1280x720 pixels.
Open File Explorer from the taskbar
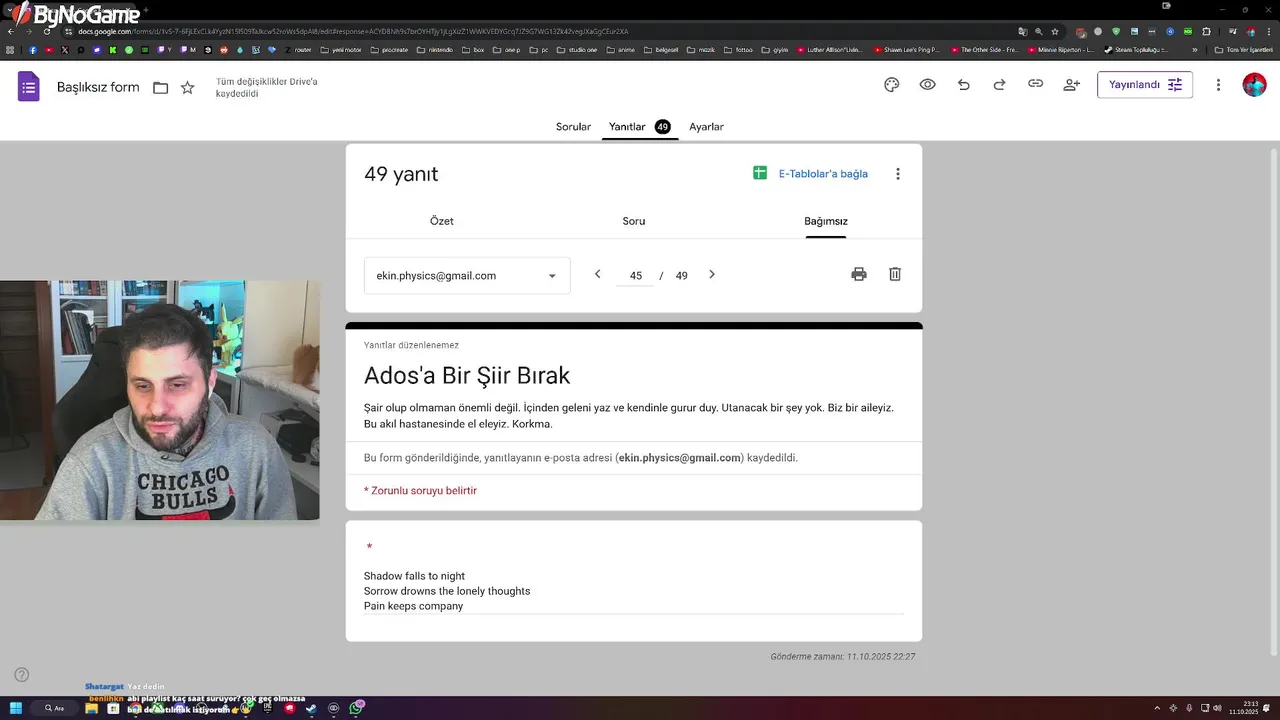pos(91,708)
